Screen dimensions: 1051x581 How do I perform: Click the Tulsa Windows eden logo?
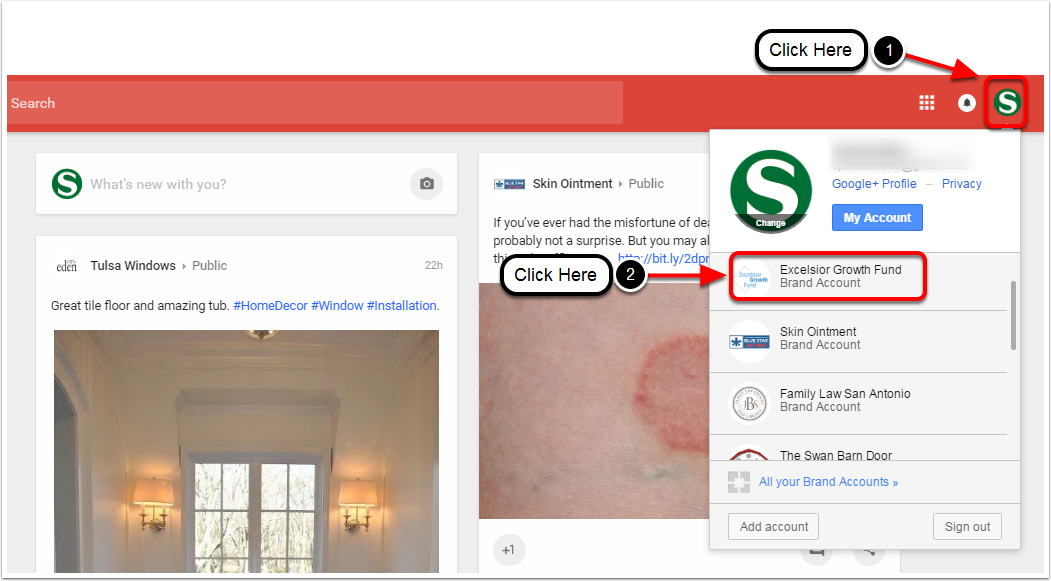point(66,265)
